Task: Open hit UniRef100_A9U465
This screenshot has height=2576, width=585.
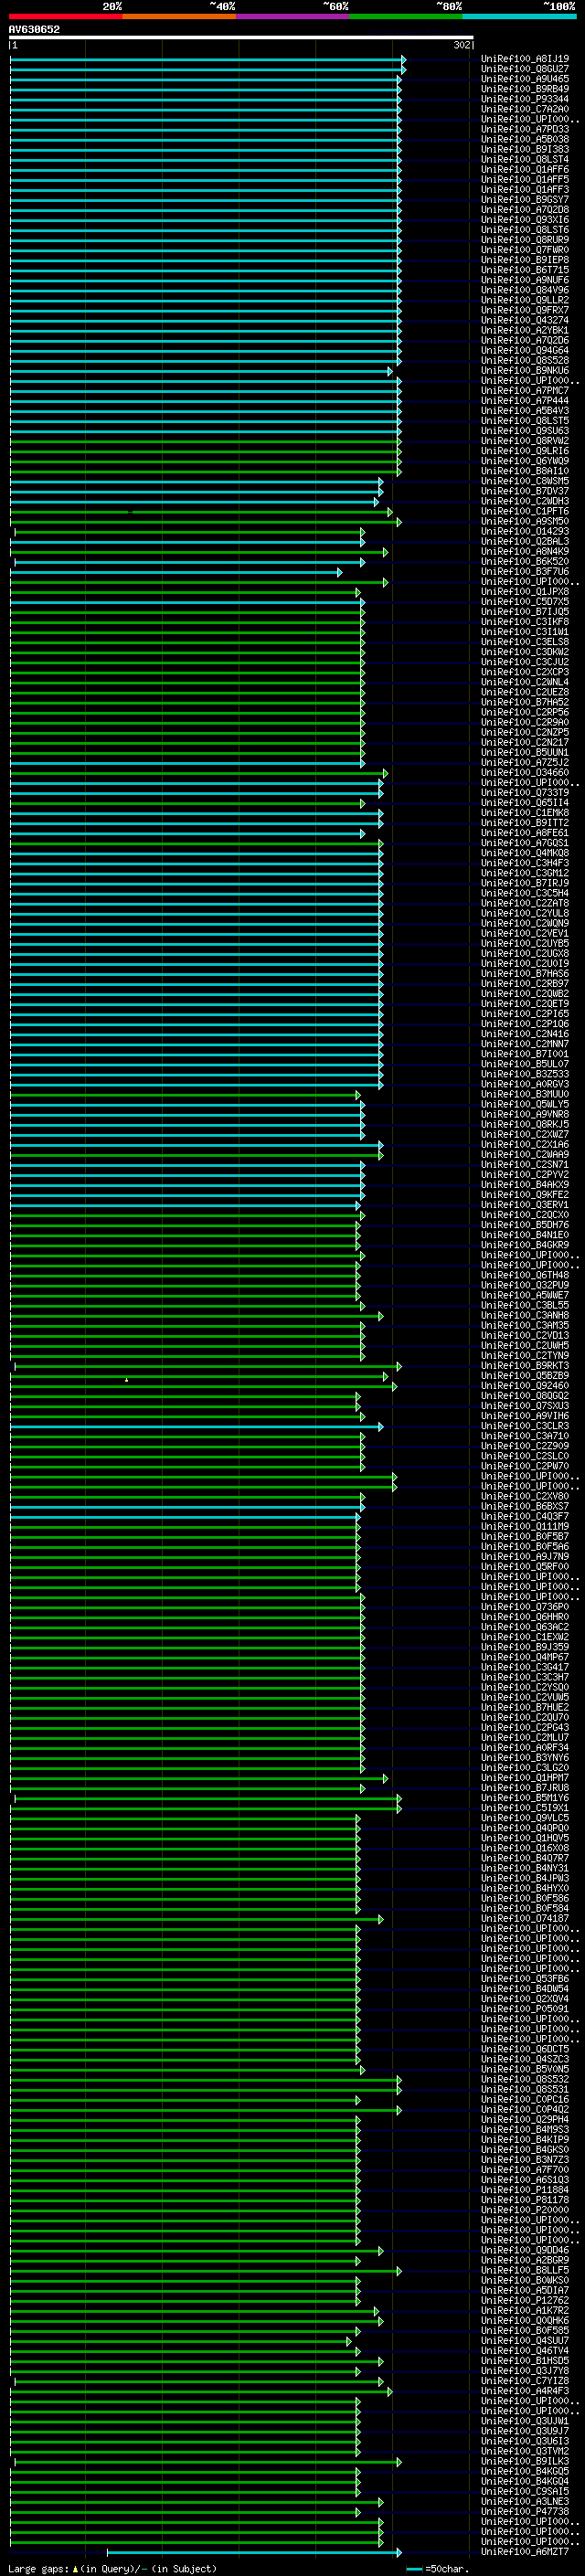Action: click(x=525, y=79)
